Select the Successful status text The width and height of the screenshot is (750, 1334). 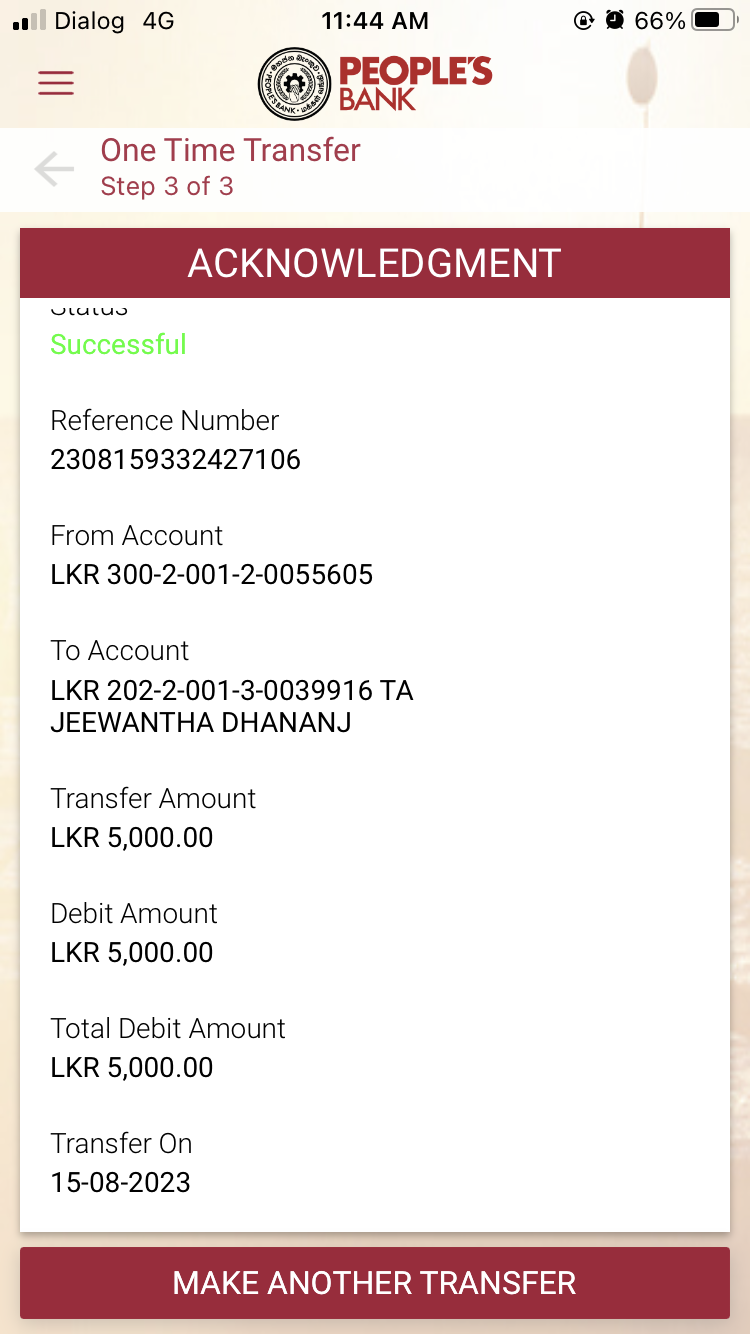click(x=118, y=344)
